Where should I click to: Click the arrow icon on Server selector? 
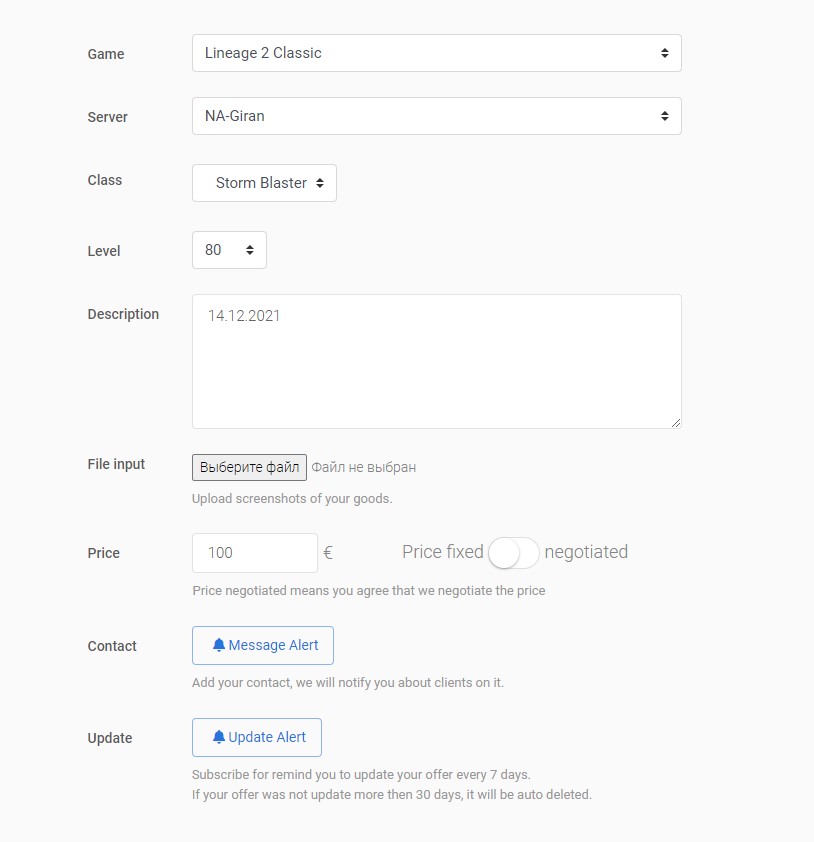pyautogui.click(x=664, y=116)
